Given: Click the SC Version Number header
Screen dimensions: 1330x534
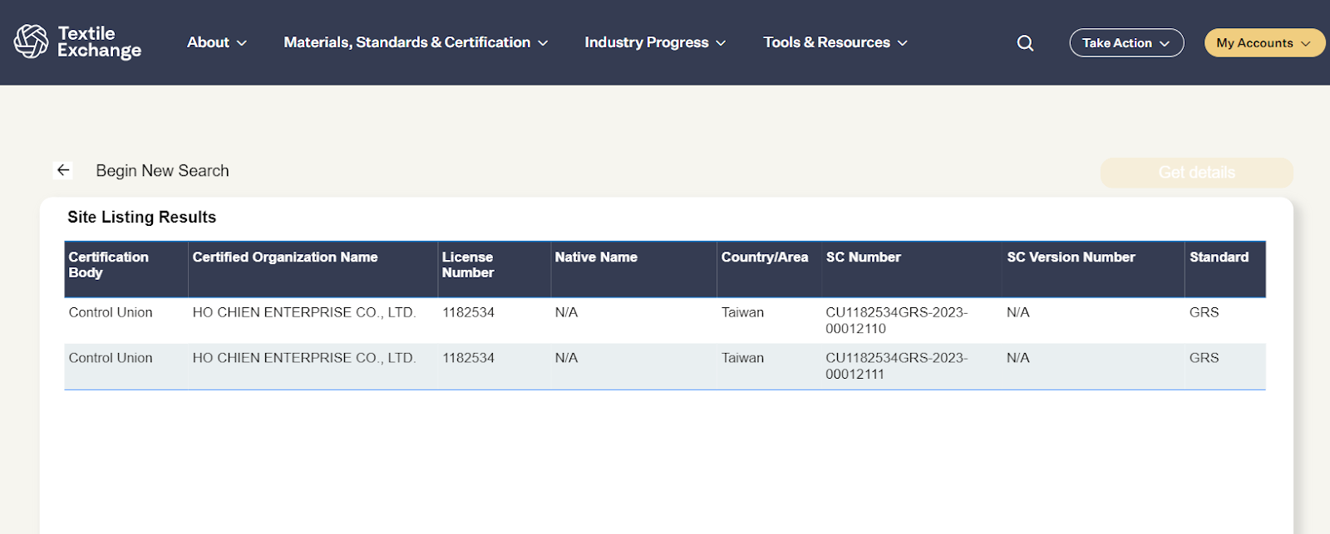Looking at the screenshot, I should [x=1070, y=257].
